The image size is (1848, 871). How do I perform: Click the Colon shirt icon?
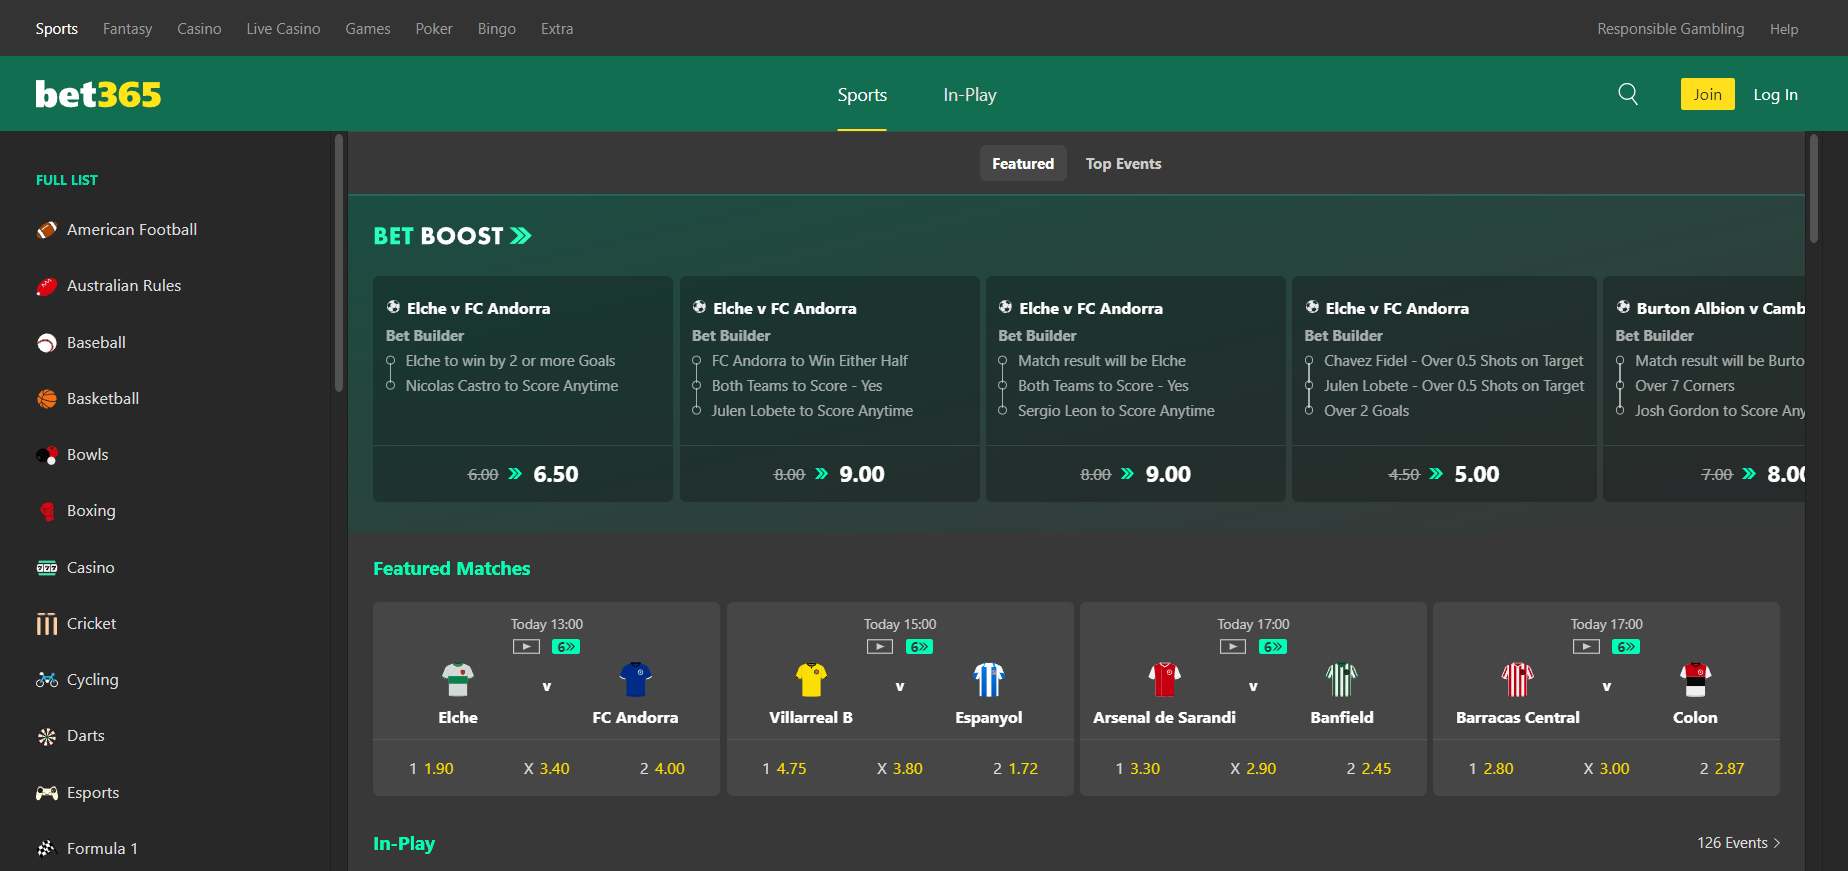point(1695,679)
